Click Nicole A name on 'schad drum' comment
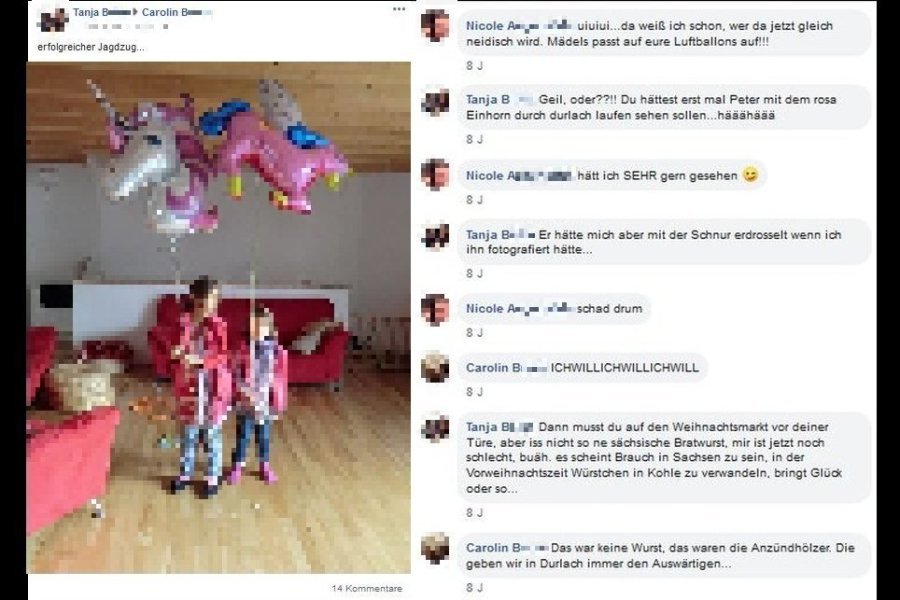Screen dimensions: 900x600 pyautogui.click(x=519, y=308)
